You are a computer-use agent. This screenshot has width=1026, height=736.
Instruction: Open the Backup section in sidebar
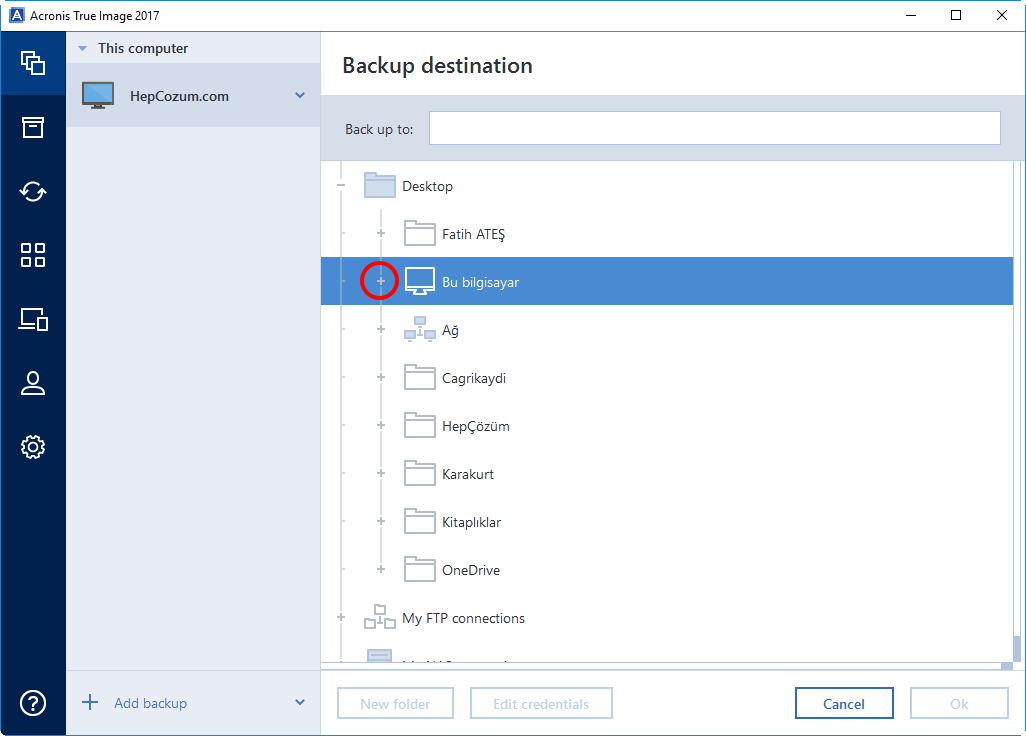(x=33, y=63)
